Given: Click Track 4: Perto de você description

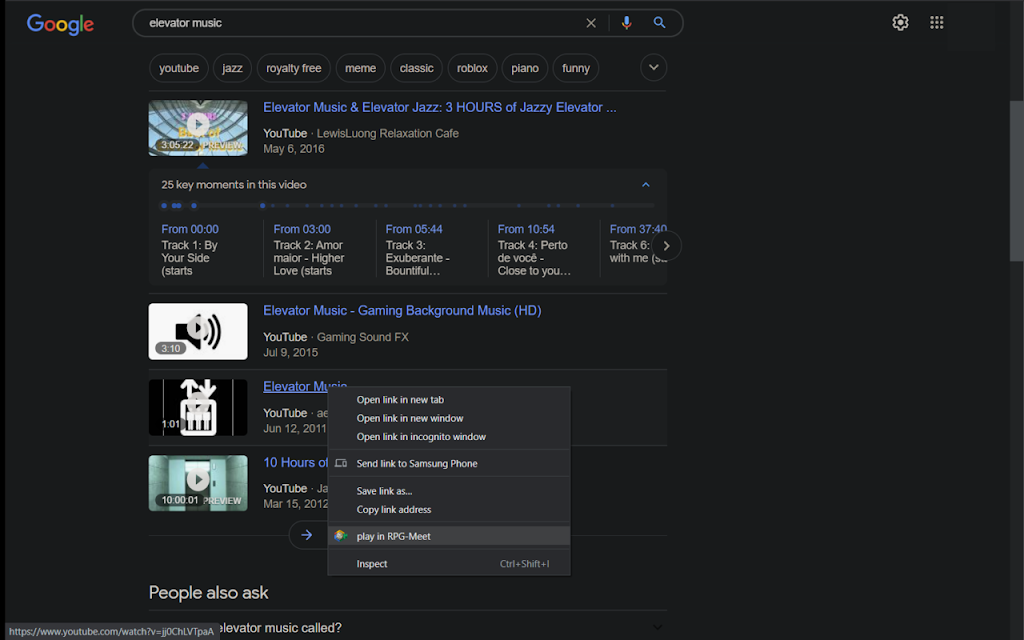Looking at the screenshot, I should (x=534, y=258).
